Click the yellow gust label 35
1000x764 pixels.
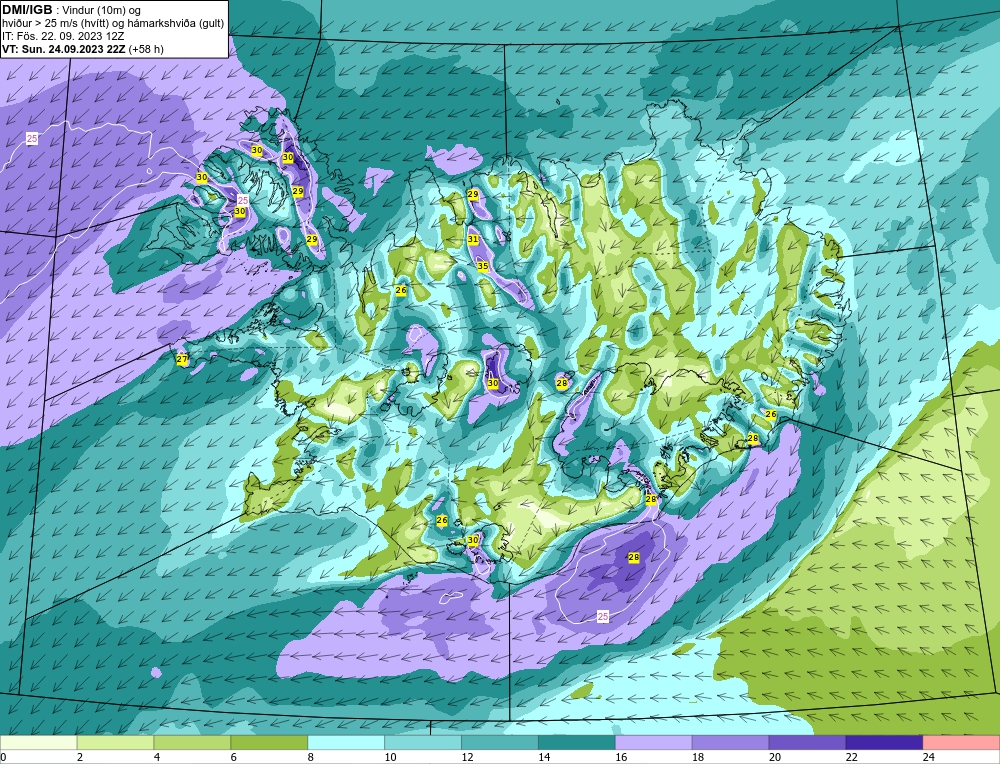click(483, 266)
